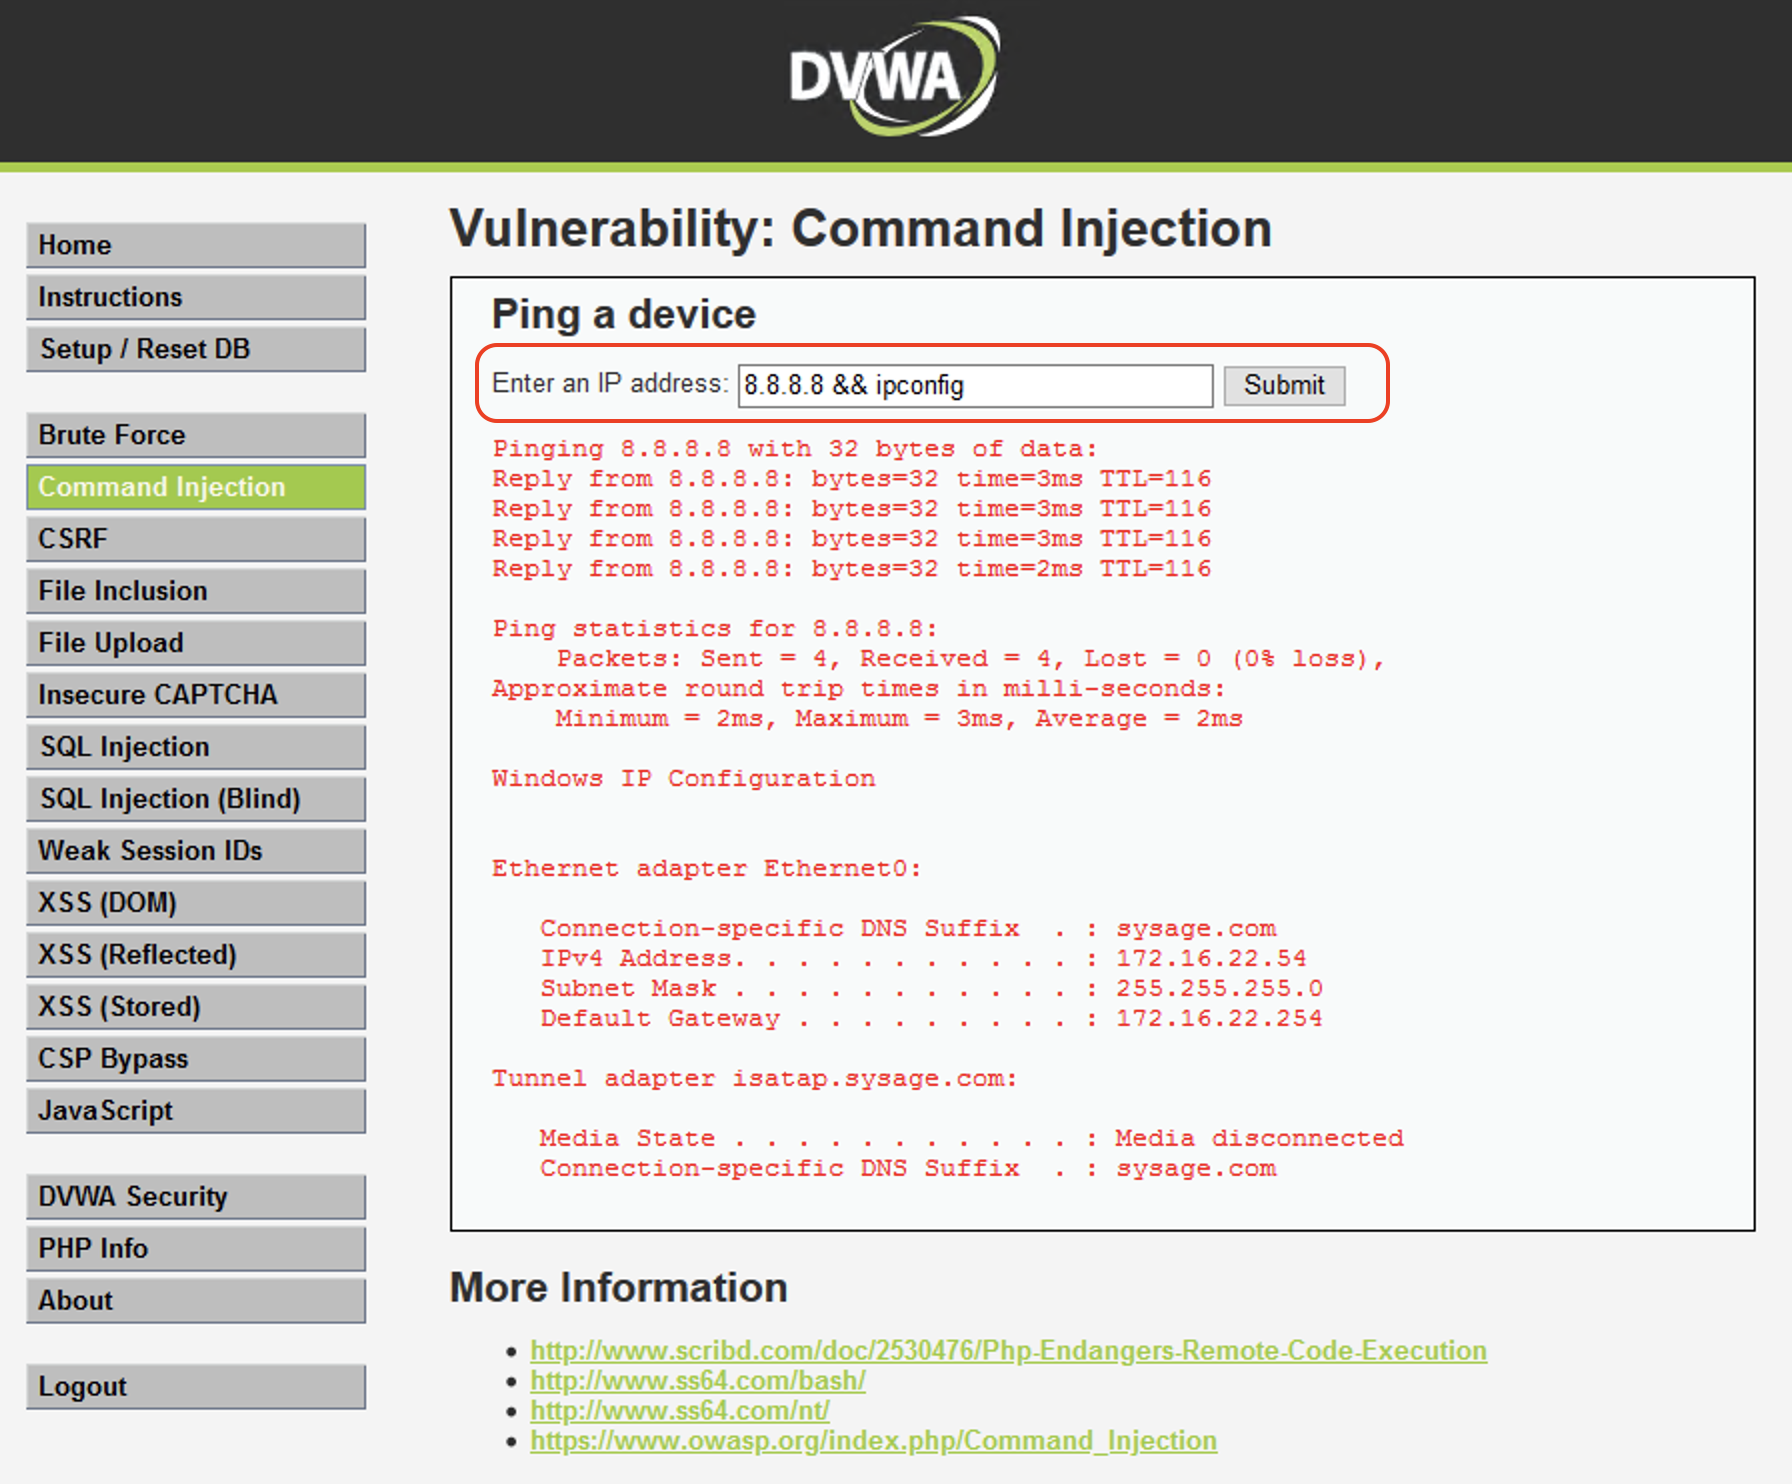Open File Upload page
1792x1484 pixels.
point(196,643)
